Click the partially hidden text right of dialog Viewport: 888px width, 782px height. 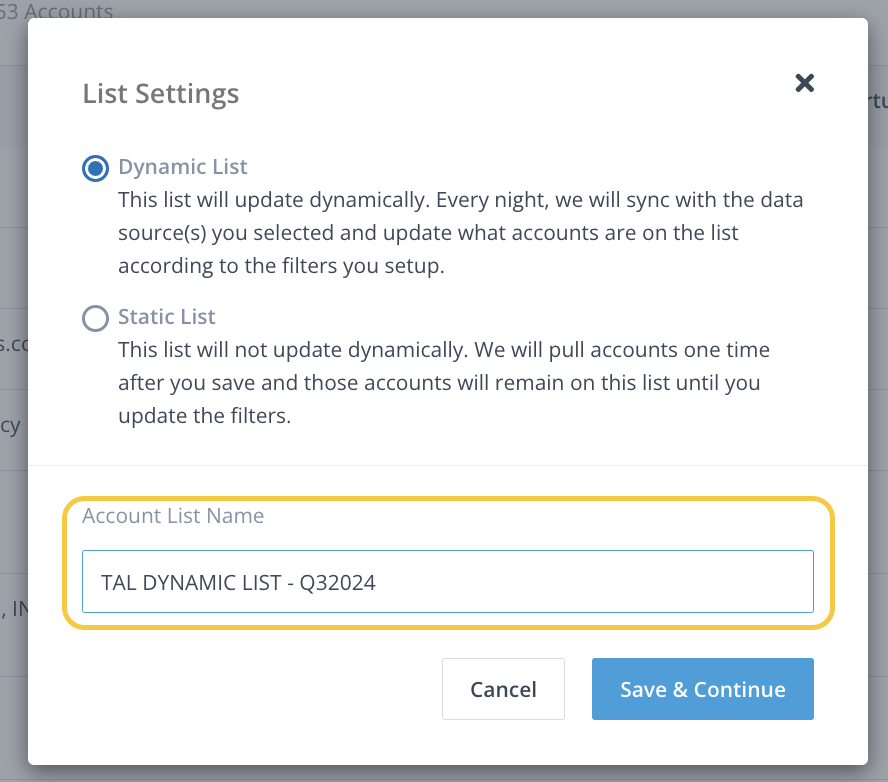pyautogui.click(x=877, y=101)
